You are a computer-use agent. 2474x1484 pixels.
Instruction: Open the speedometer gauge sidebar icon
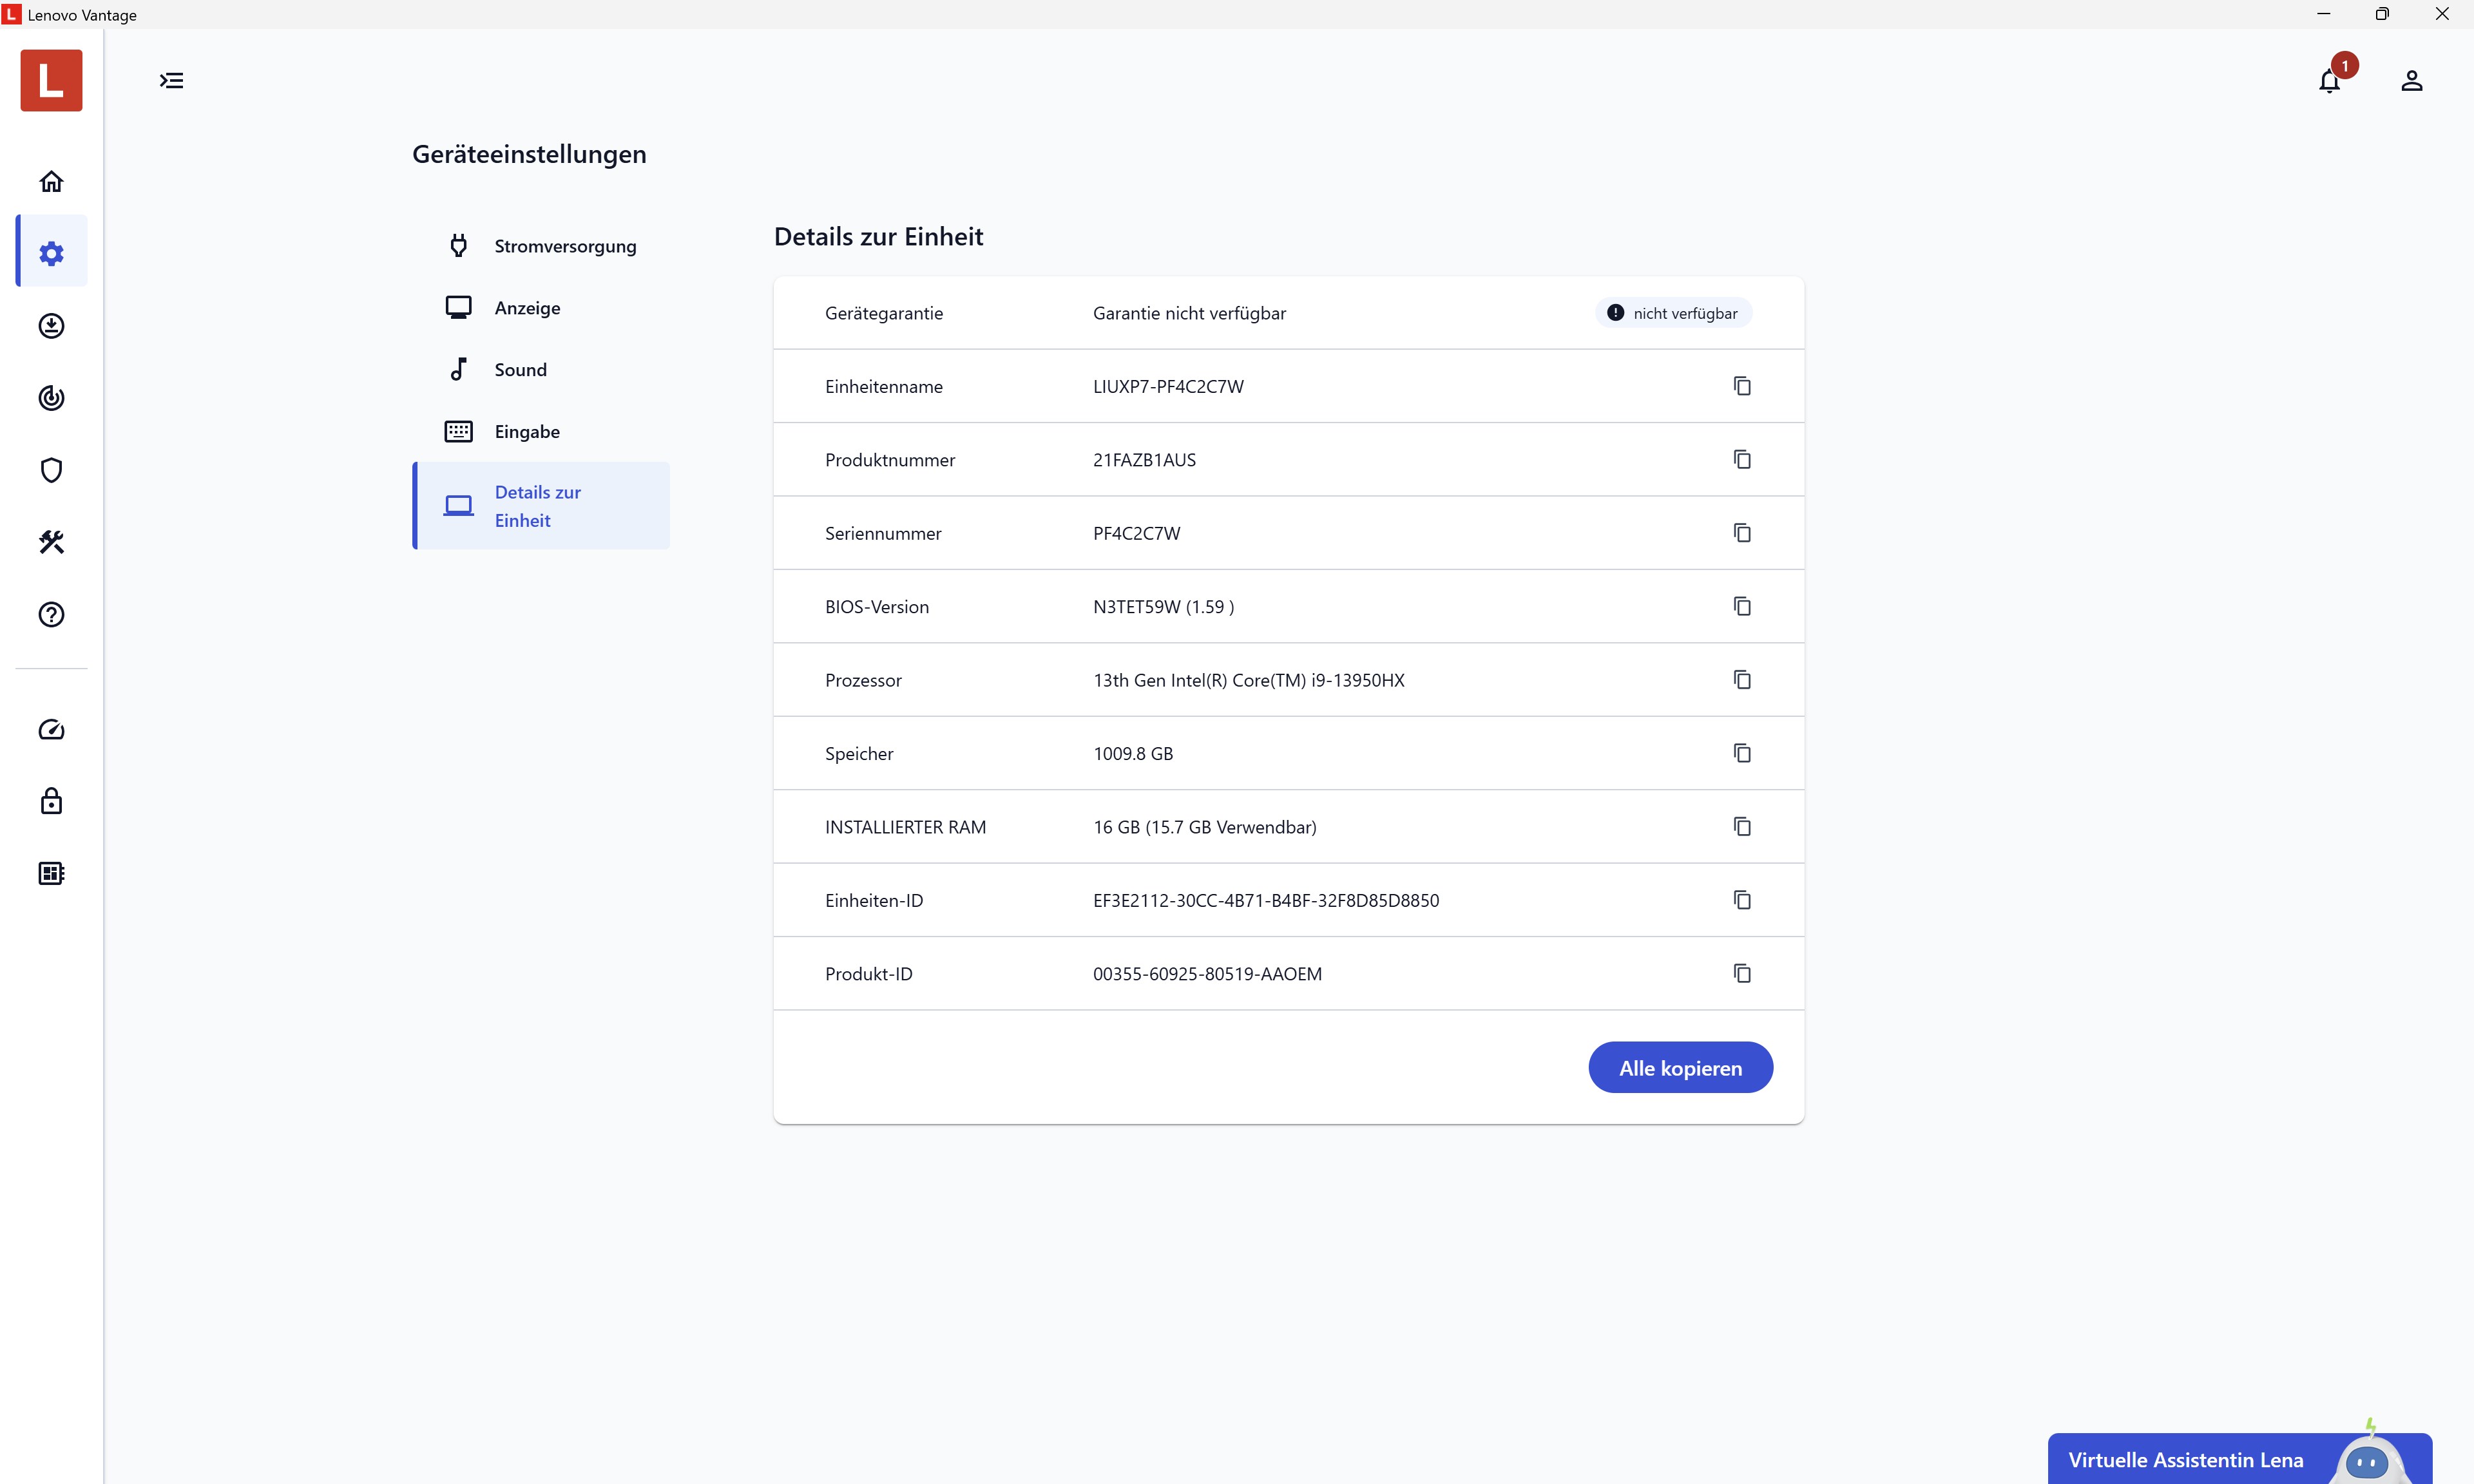pyautogui.click(x=51, y=730)
